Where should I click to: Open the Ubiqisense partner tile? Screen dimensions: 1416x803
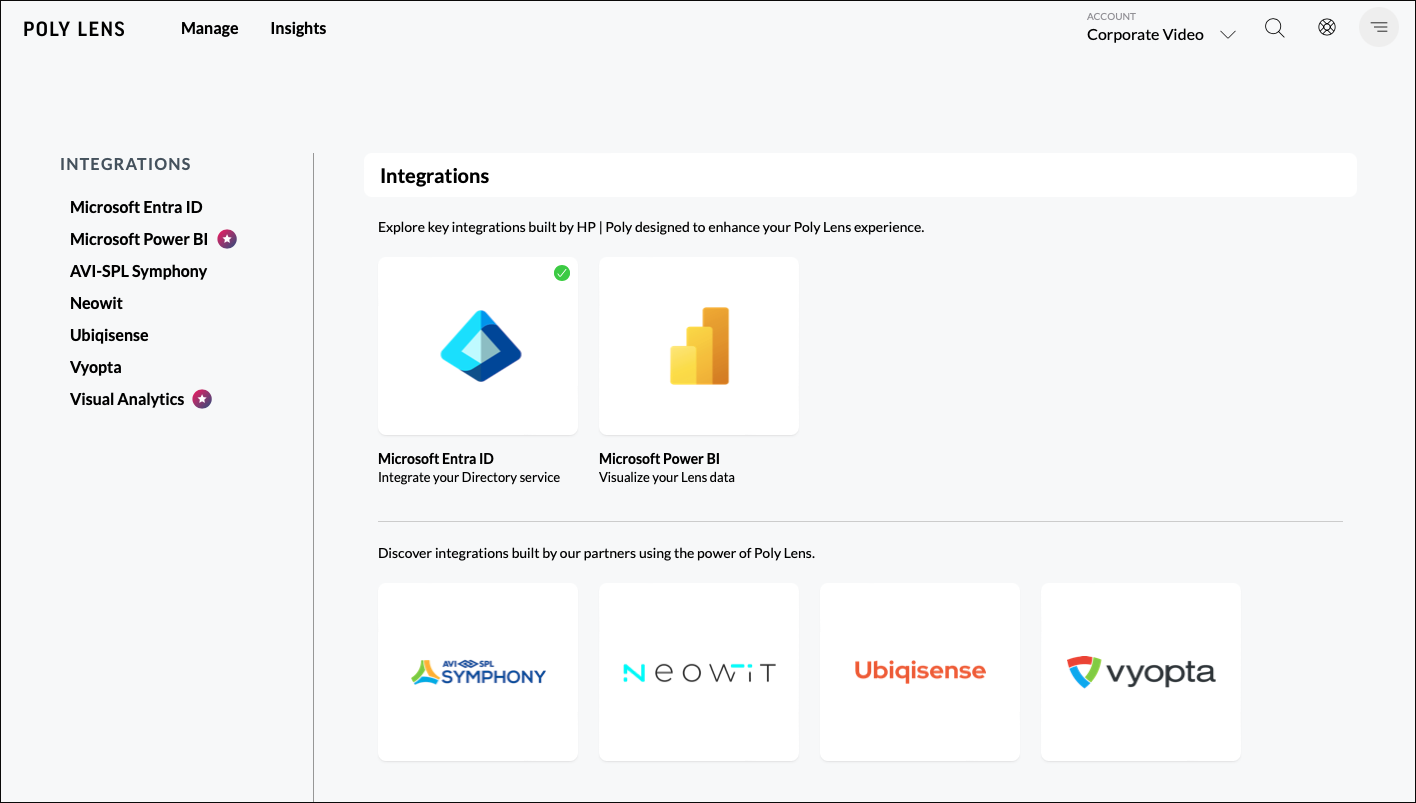point(919,671)
